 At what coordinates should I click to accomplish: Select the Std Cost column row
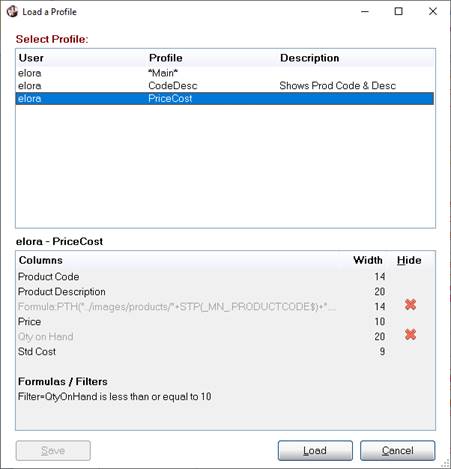click(225, 352)
